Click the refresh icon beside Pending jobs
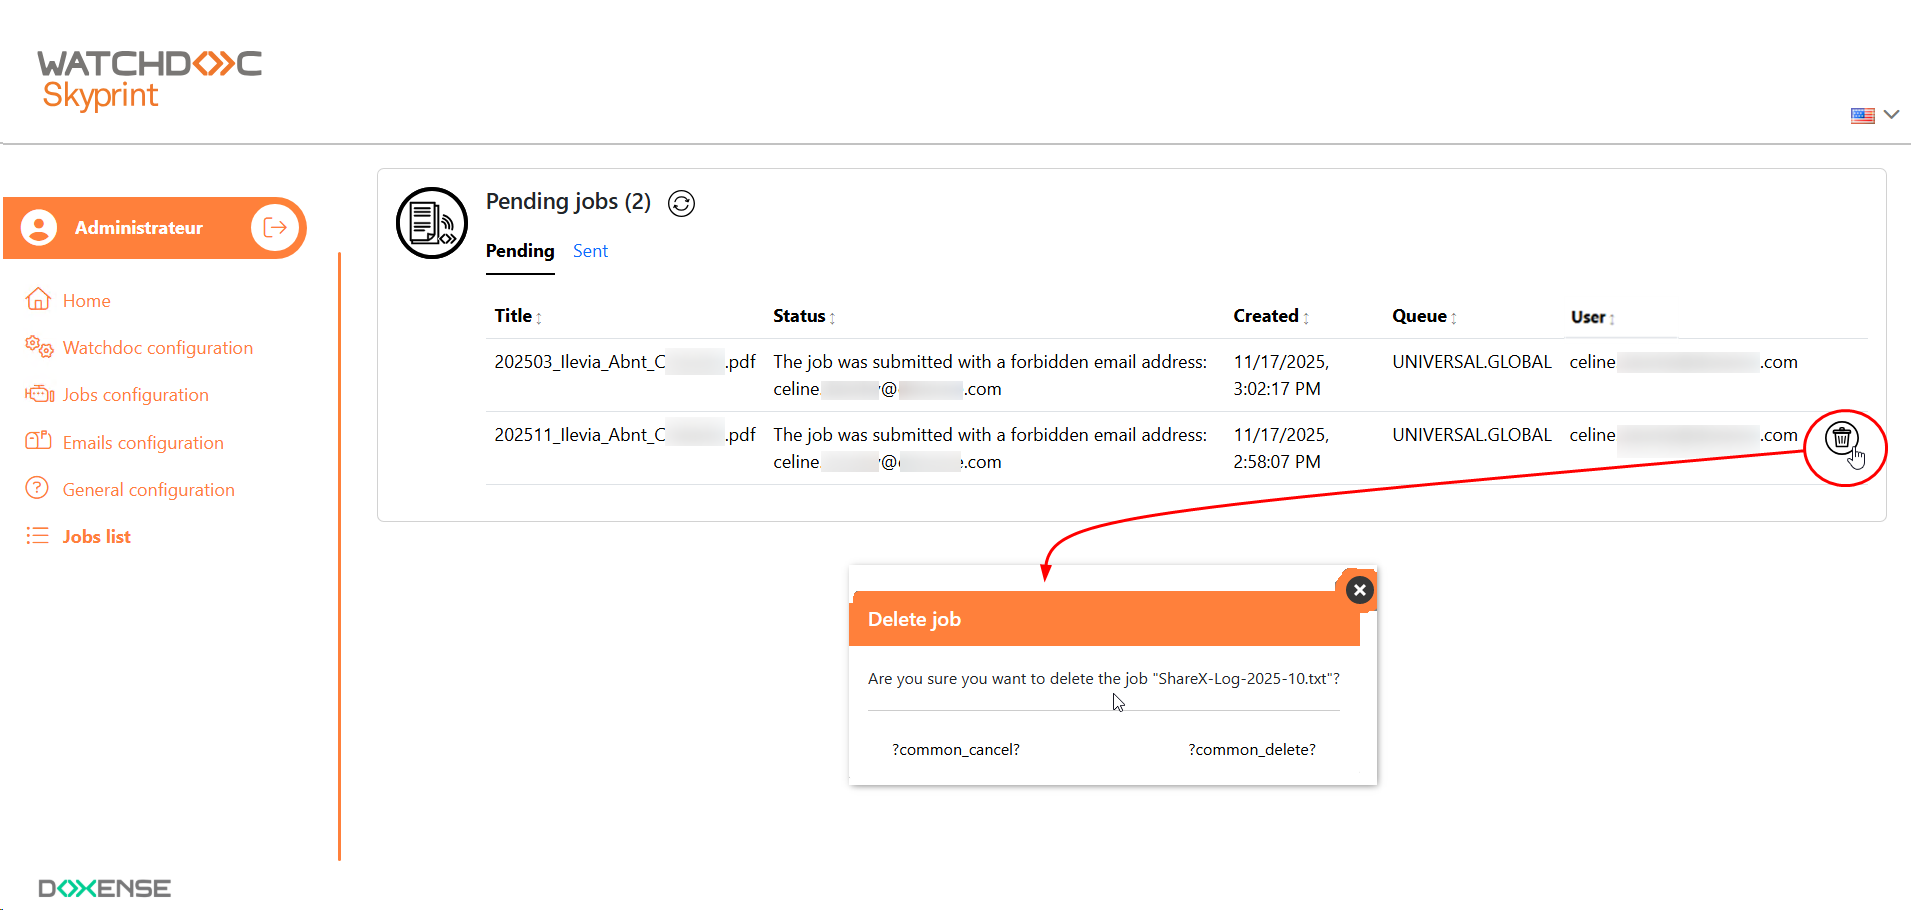The height and width of the screenshot is (910, 1911). click(681, 204)
